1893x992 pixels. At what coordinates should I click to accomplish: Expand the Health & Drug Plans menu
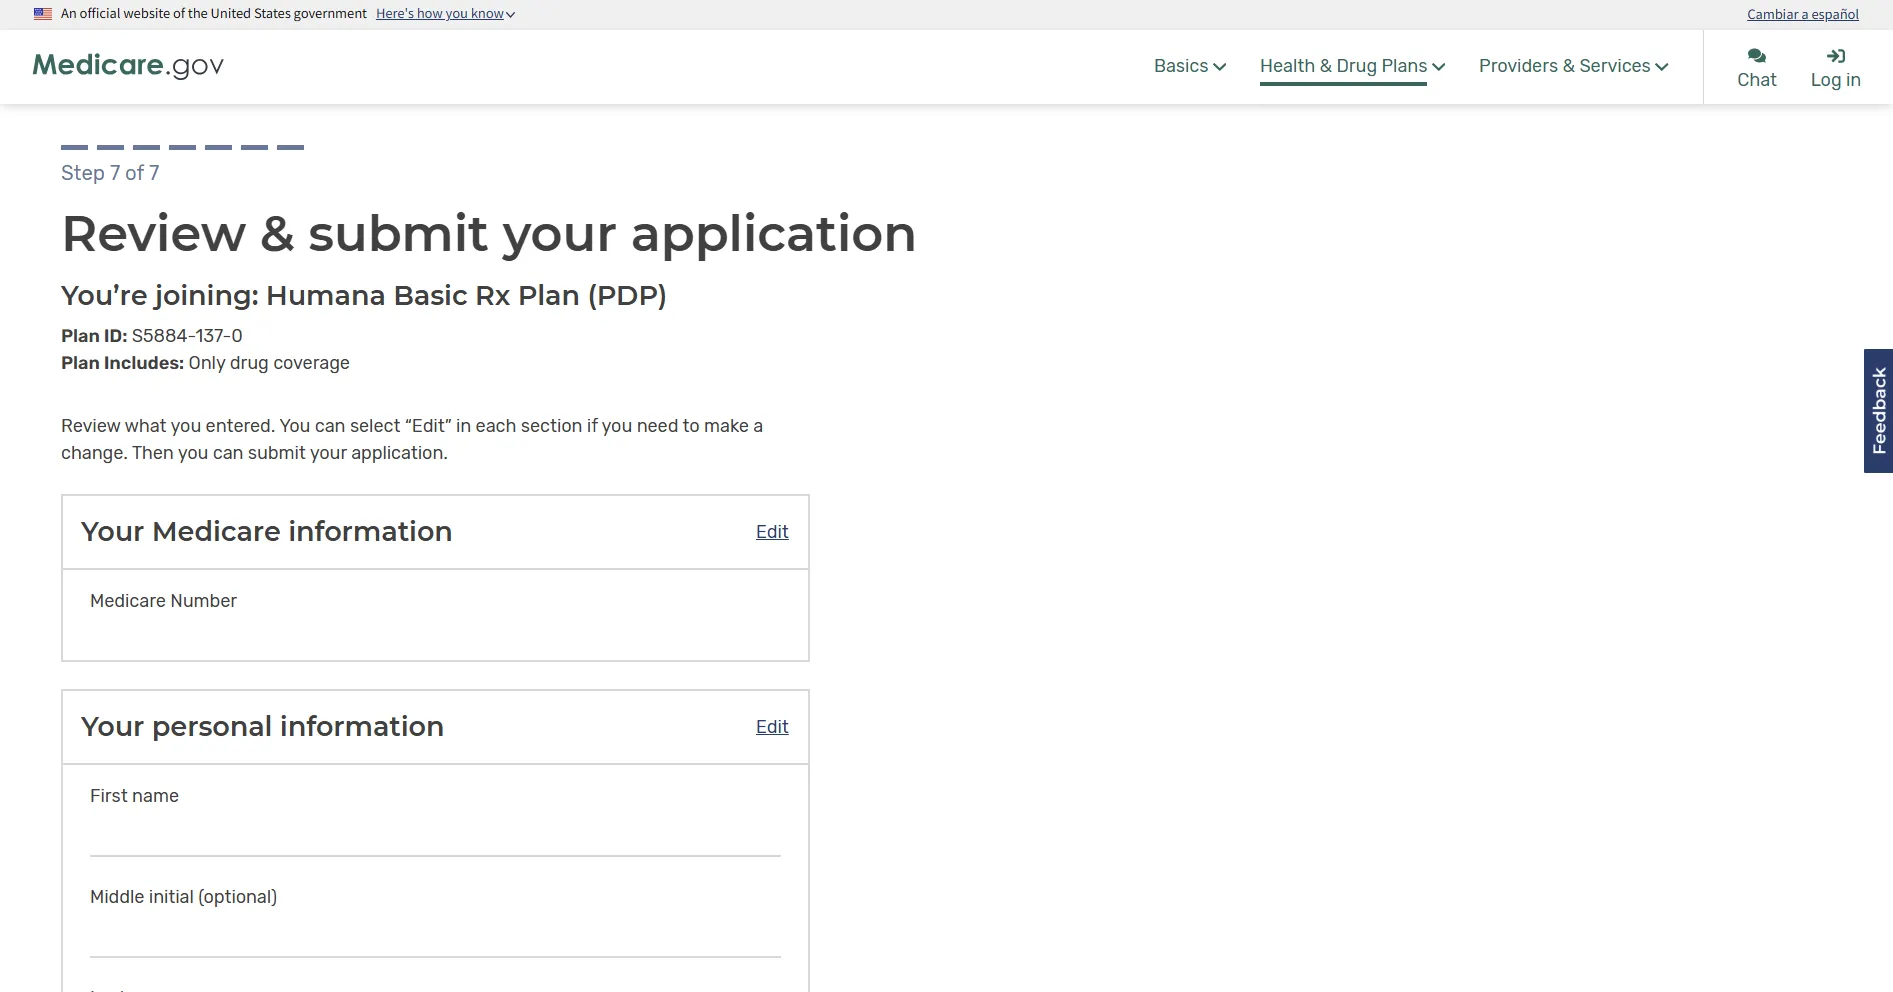pos(1352,66)
